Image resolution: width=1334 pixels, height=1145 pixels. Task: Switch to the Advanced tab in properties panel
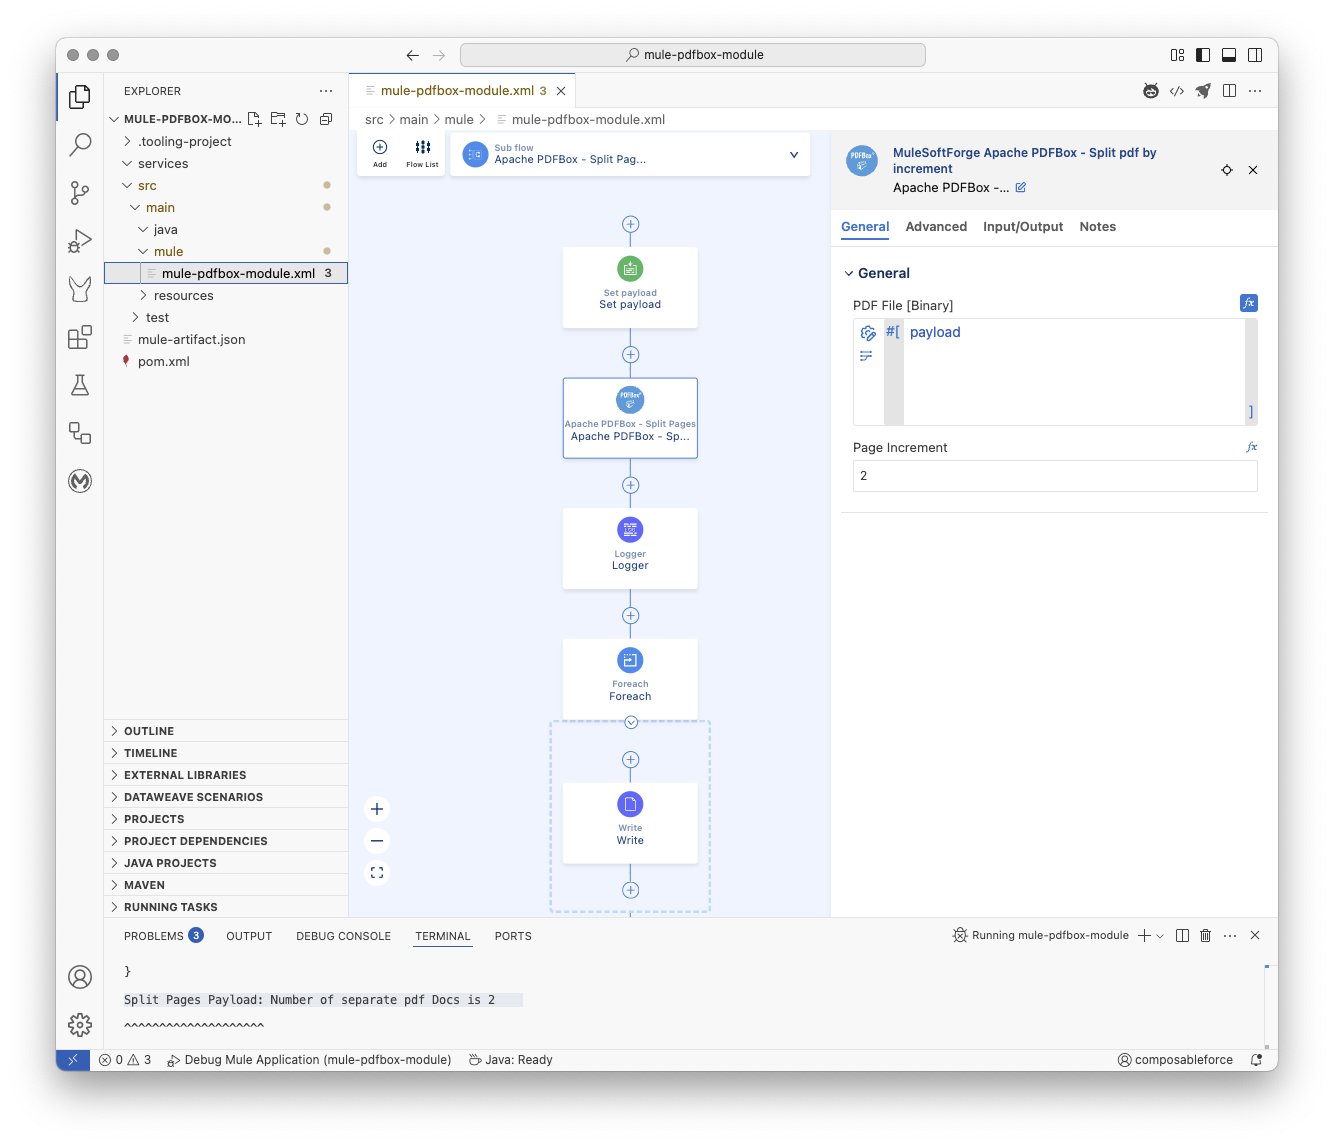[x=936, y=226]
